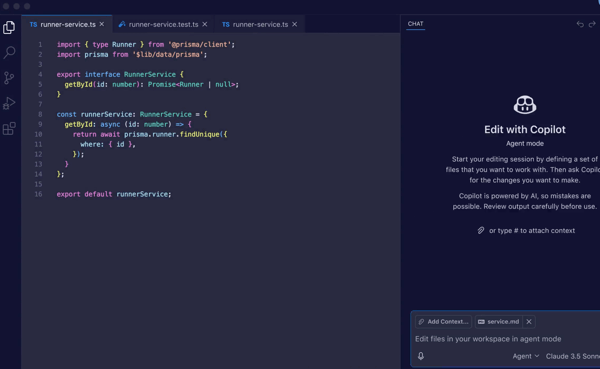The height and width of the screenshot is (369, 600).
Task: Open the Search view in activity bar
Action: 9,52
